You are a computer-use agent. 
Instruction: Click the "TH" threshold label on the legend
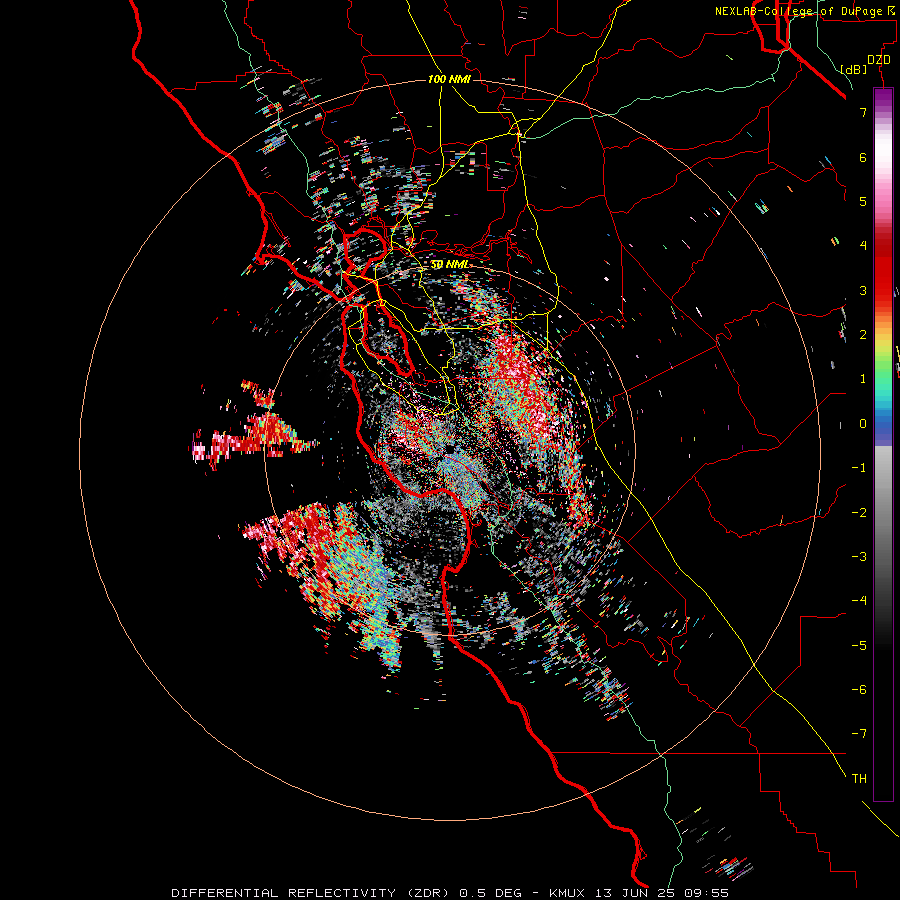click(x=859, y=778)
